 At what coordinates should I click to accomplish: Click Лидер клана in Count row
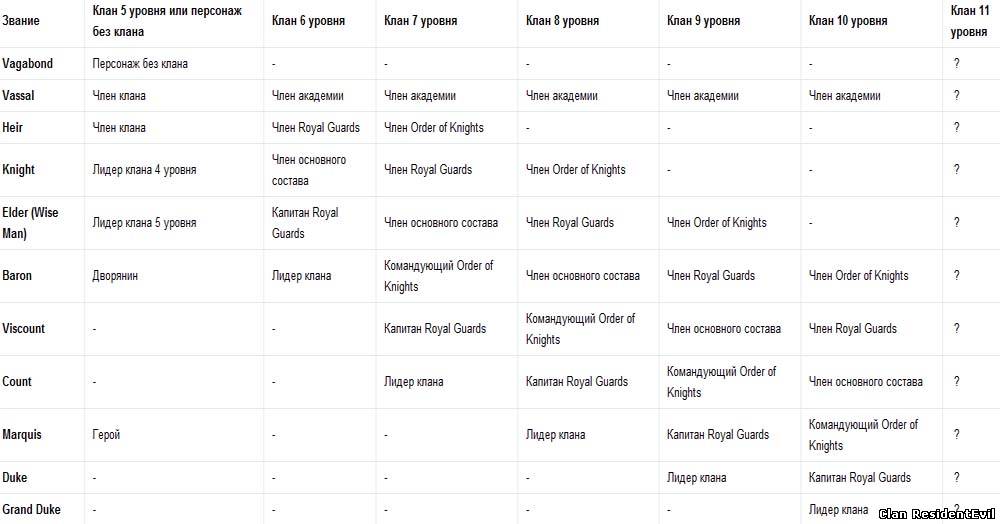click(413, 382)
